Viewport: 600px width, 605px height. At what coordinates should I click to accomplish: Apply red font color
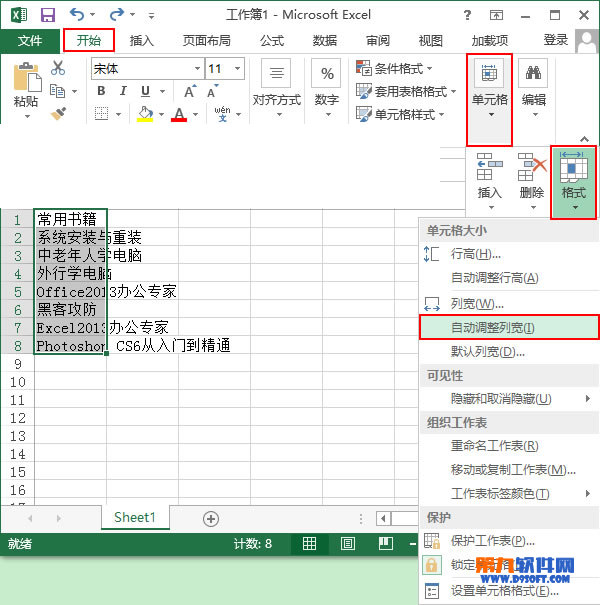coord(179,114)
